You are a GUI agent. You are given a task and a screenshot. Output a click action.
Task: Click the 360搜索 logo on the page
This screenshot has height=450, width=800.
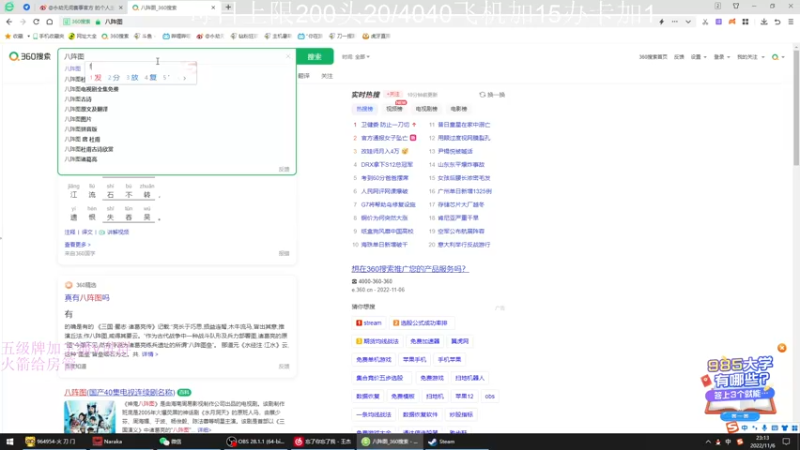point(30,56)
